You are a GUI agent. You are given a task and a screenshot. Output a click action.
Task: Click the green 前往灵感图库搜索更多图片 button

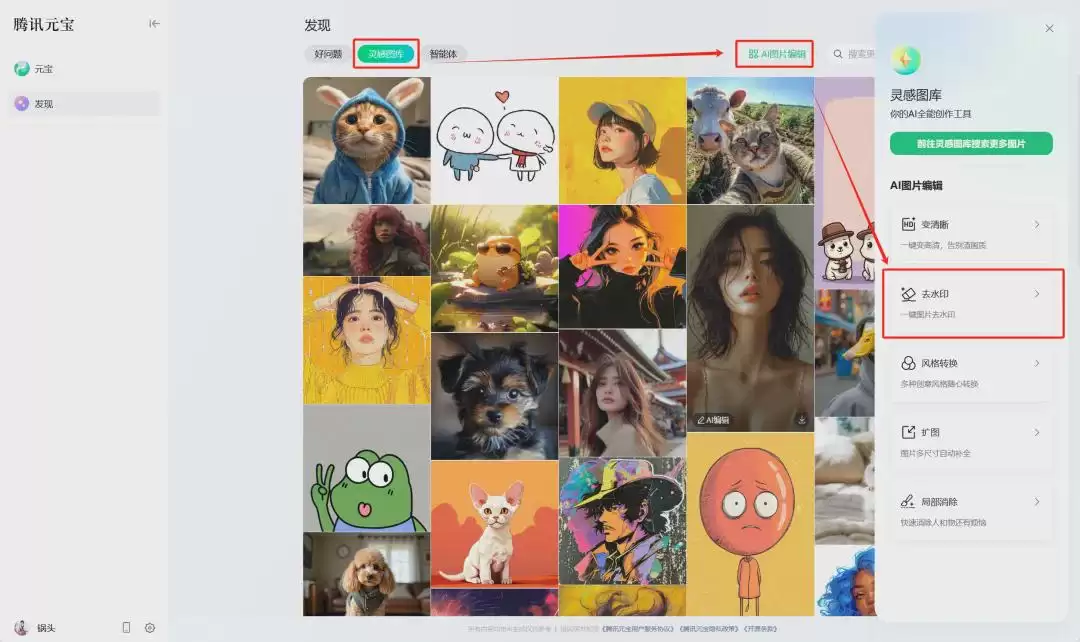971,143
